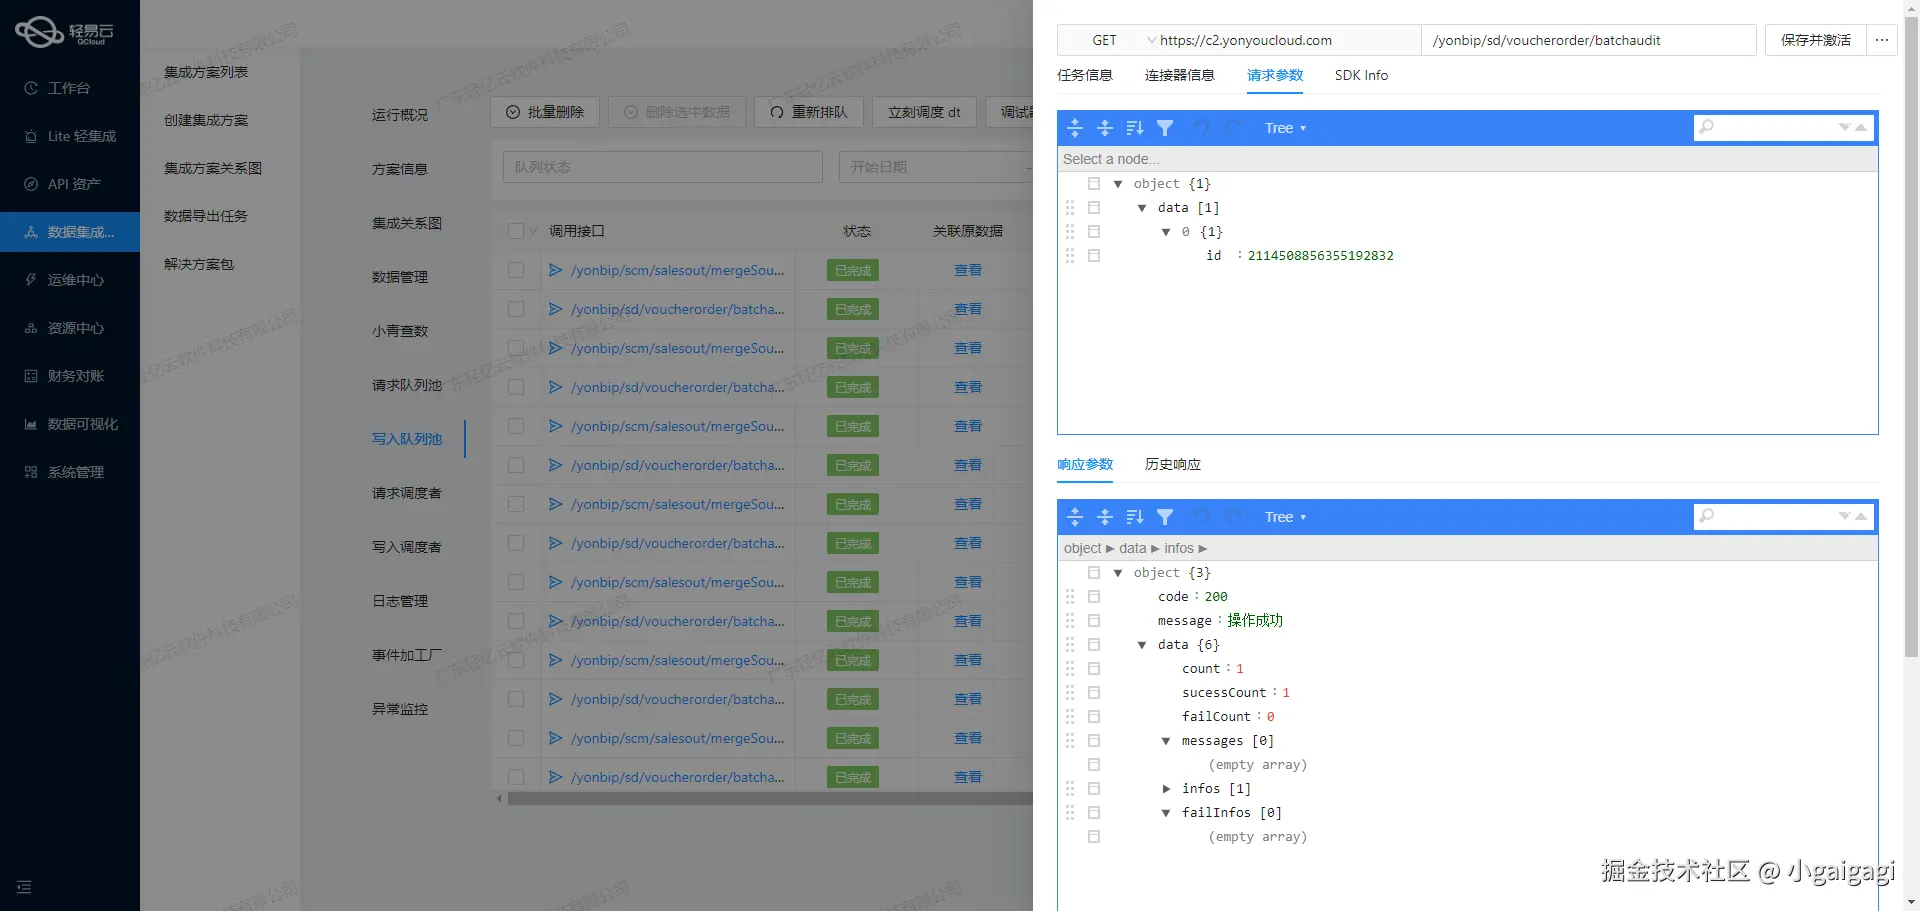Image resolution: width=1920 pixels, height=911 pixels.
Task: Click the 操作成功 message value
Action: [x=1255, y=621]
